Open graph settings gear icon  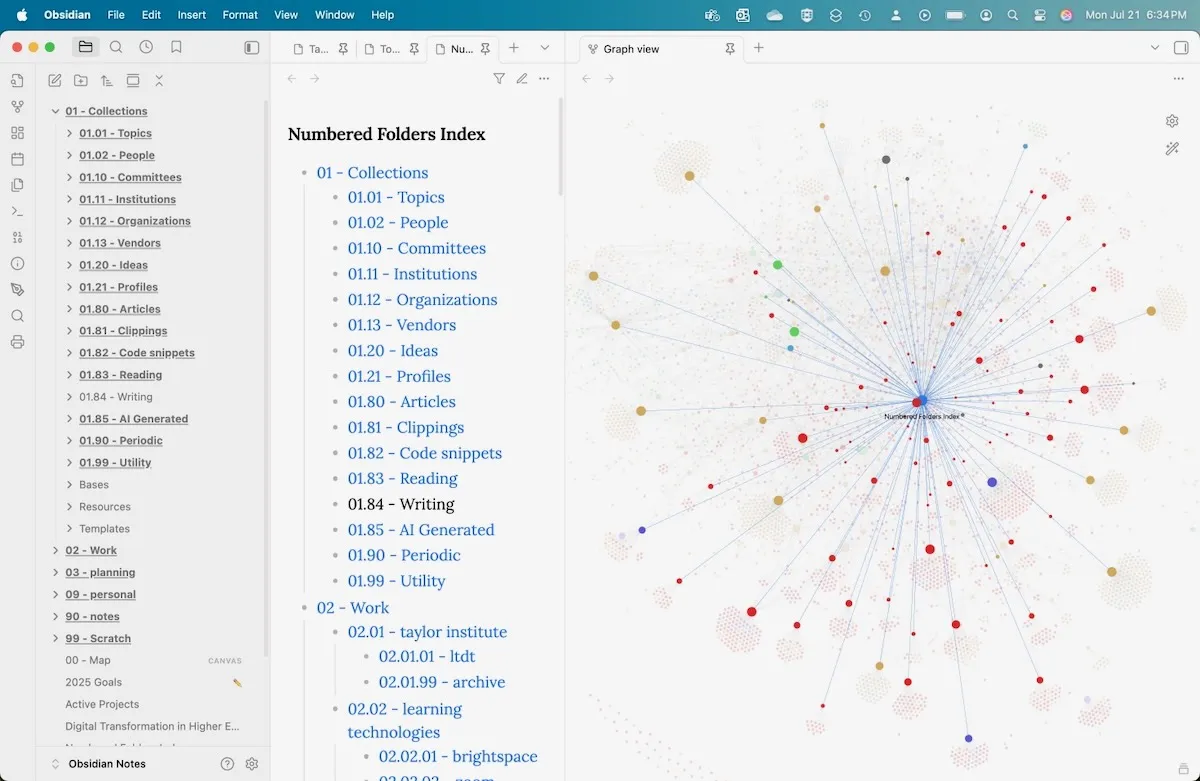pyautogui.click(x=1172, y=121)
